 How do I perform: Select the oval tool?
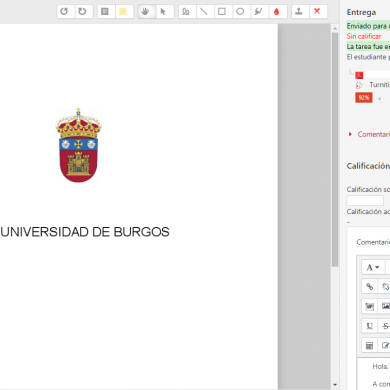(x=240, y=12)
